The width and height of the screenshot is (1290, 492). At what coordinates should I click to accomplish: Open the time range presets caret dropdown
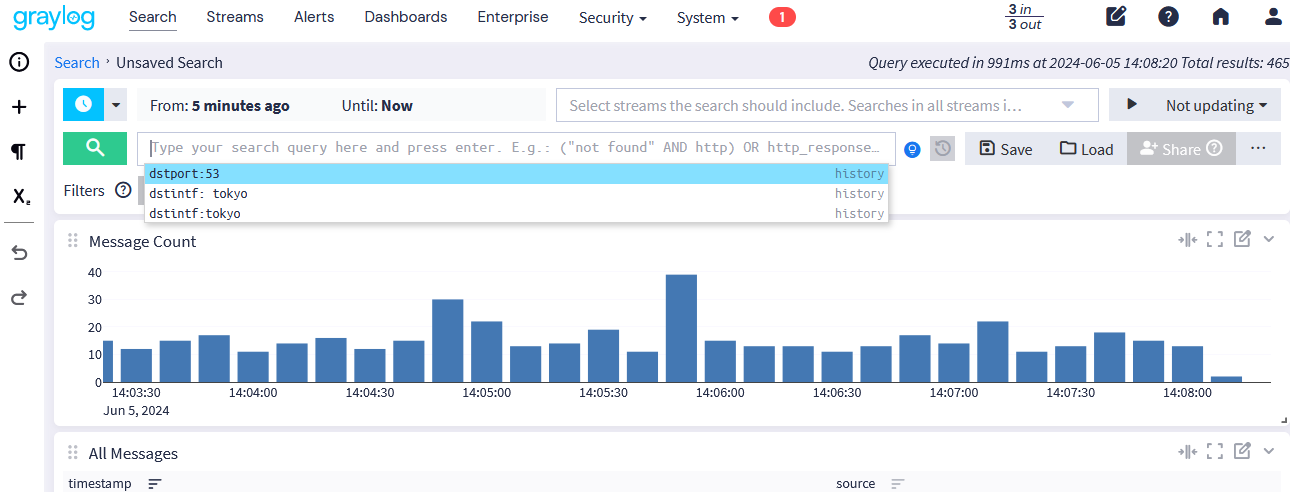[x=116, y=104]
